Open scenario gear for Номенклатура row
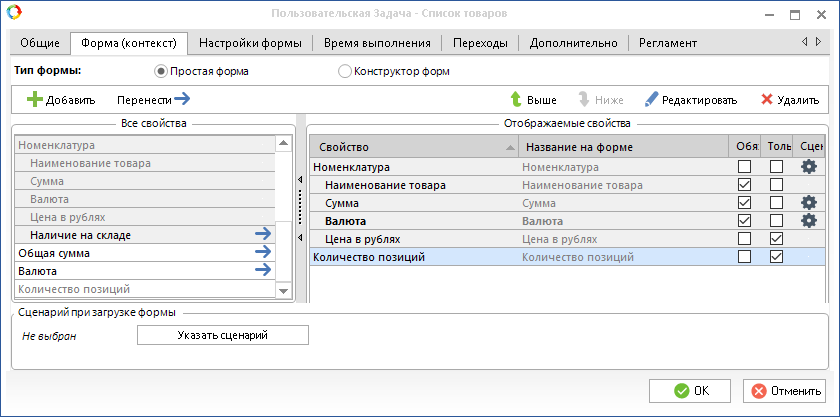This screenshot has width=840, height=417. 809,167
